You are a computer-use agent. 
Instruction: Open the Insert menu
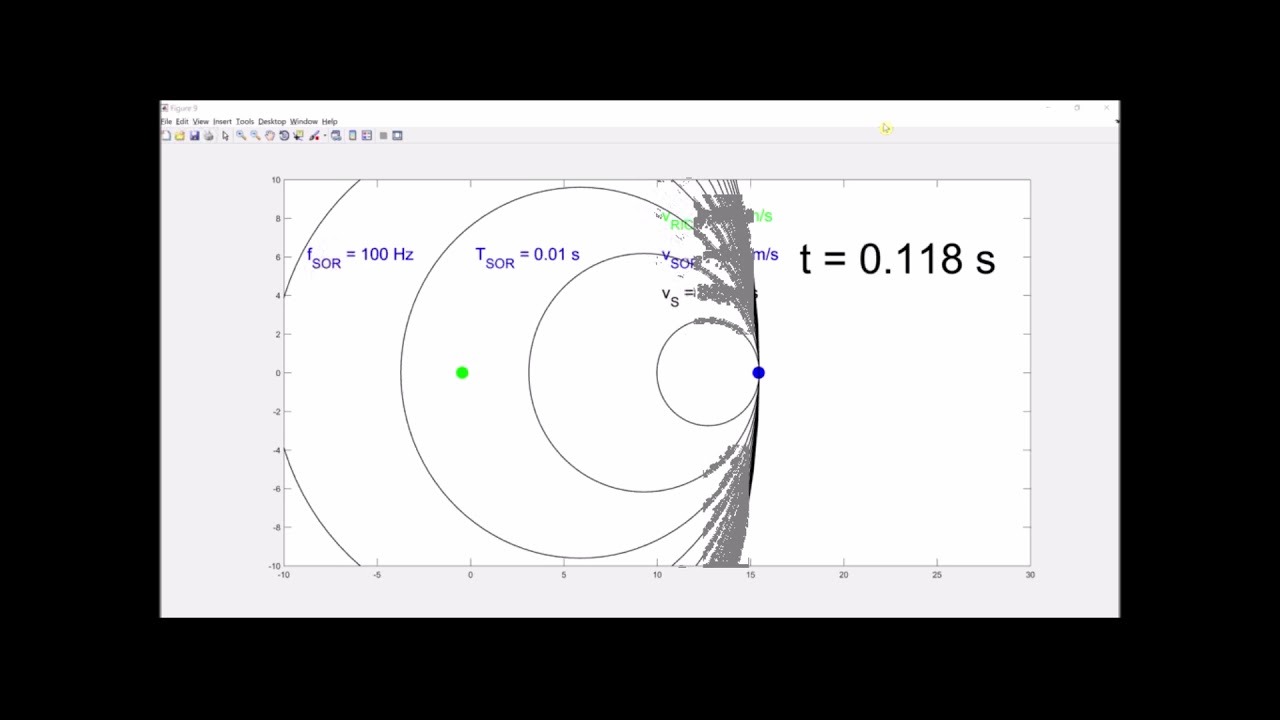pyautogui.click(x=222, y=121)
